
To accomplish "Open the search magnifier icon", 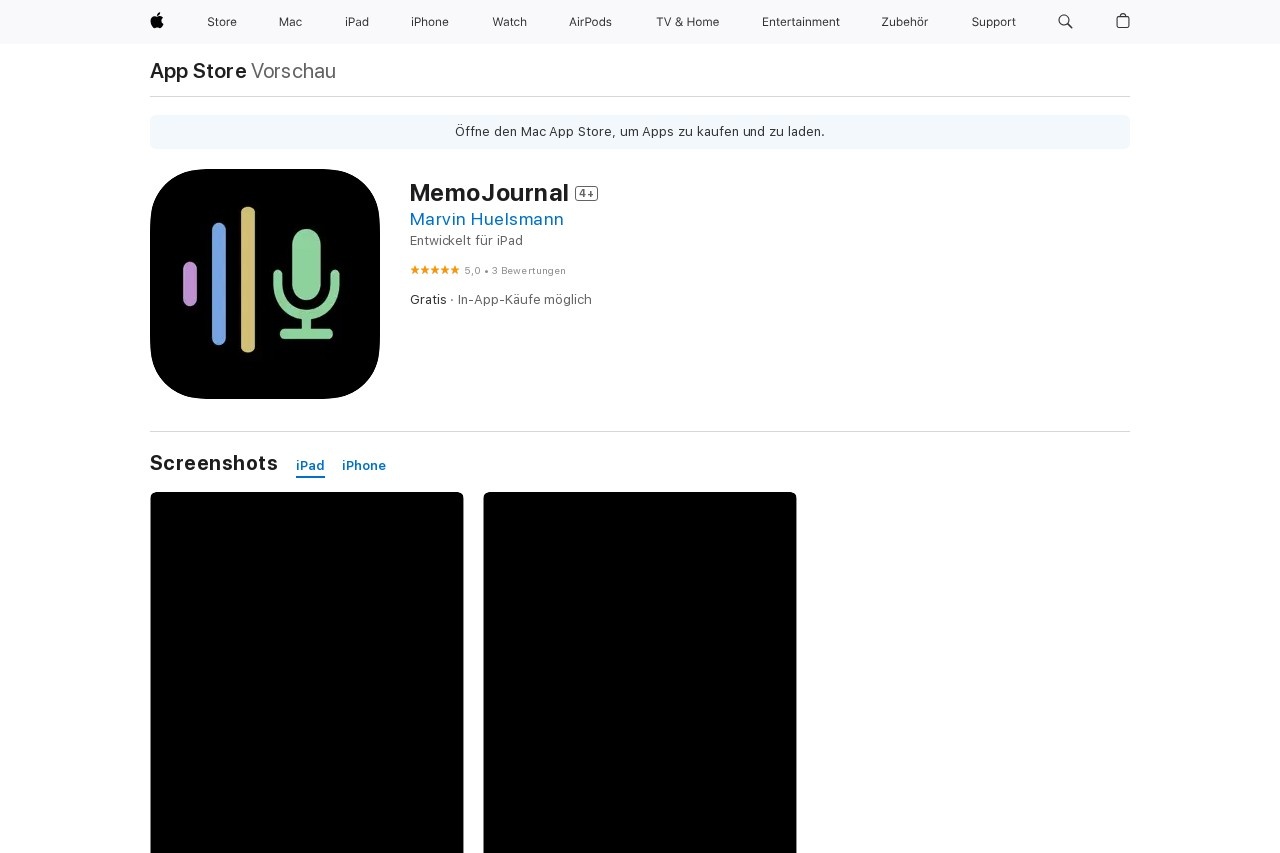I will [1065, 21].
